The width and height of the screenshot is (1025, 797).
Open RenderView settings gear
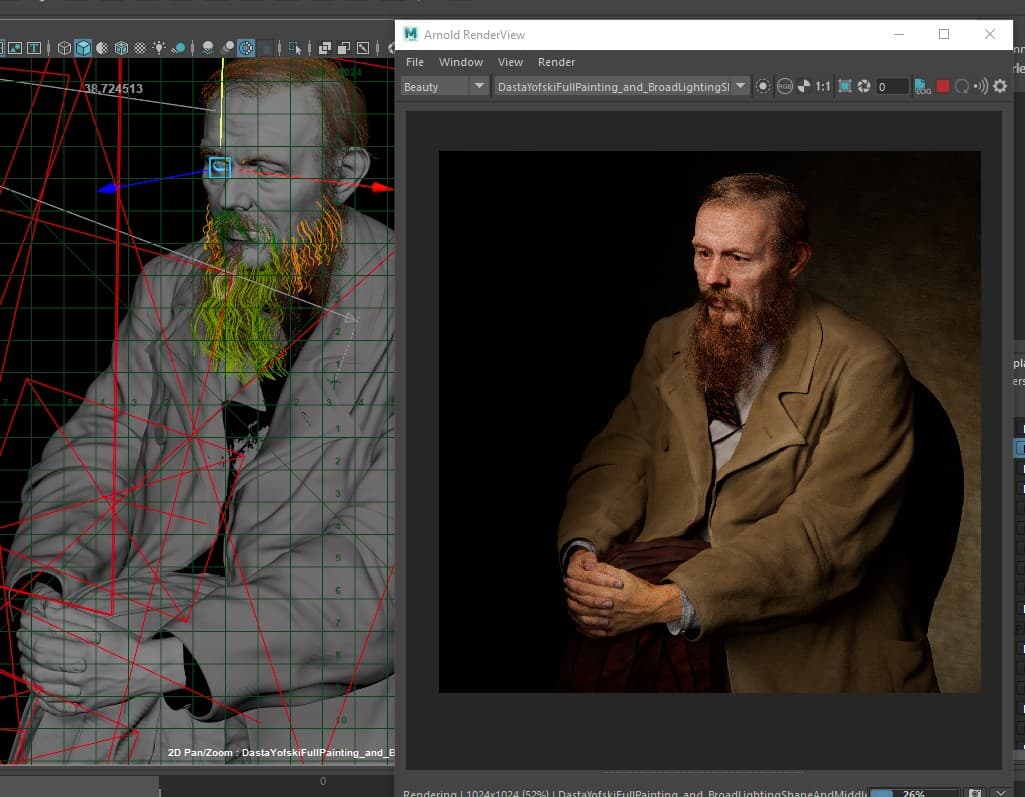(x=1000, y=86)
